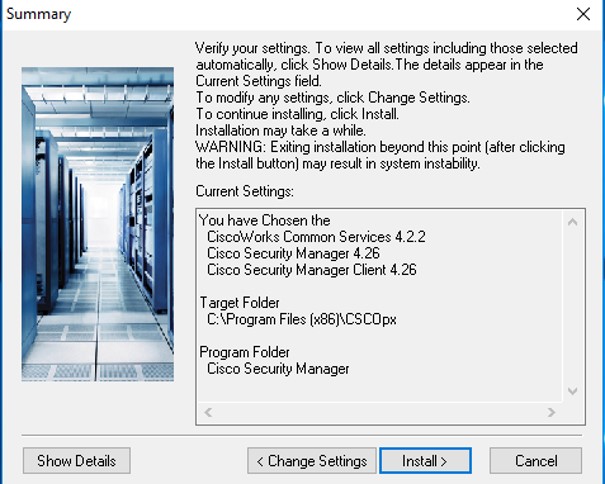This screenshot has height=484, width=605.
Task: Cancel the installation
Action: point(536,460)
